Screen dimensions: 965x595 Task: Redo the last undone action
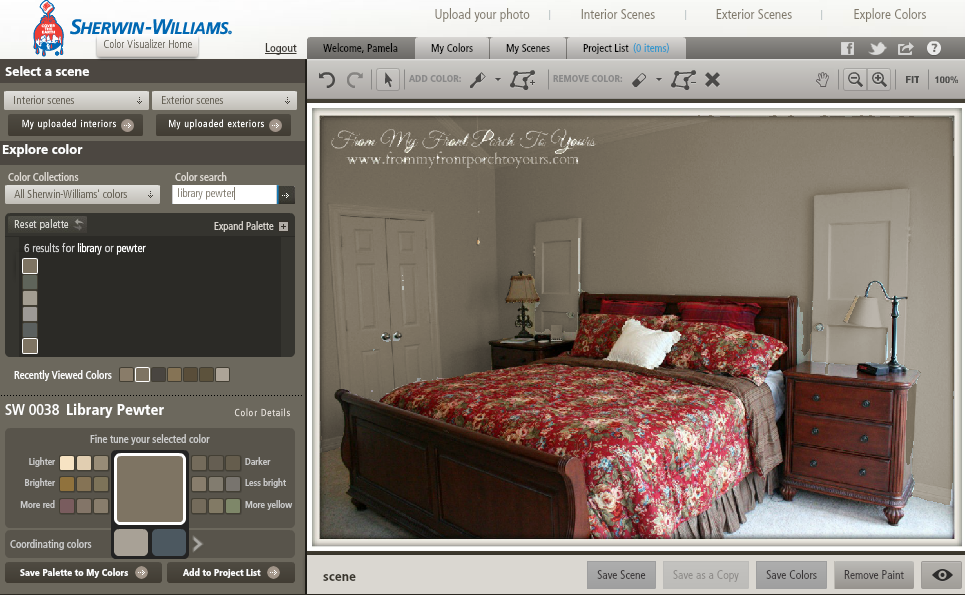(356, 79)
